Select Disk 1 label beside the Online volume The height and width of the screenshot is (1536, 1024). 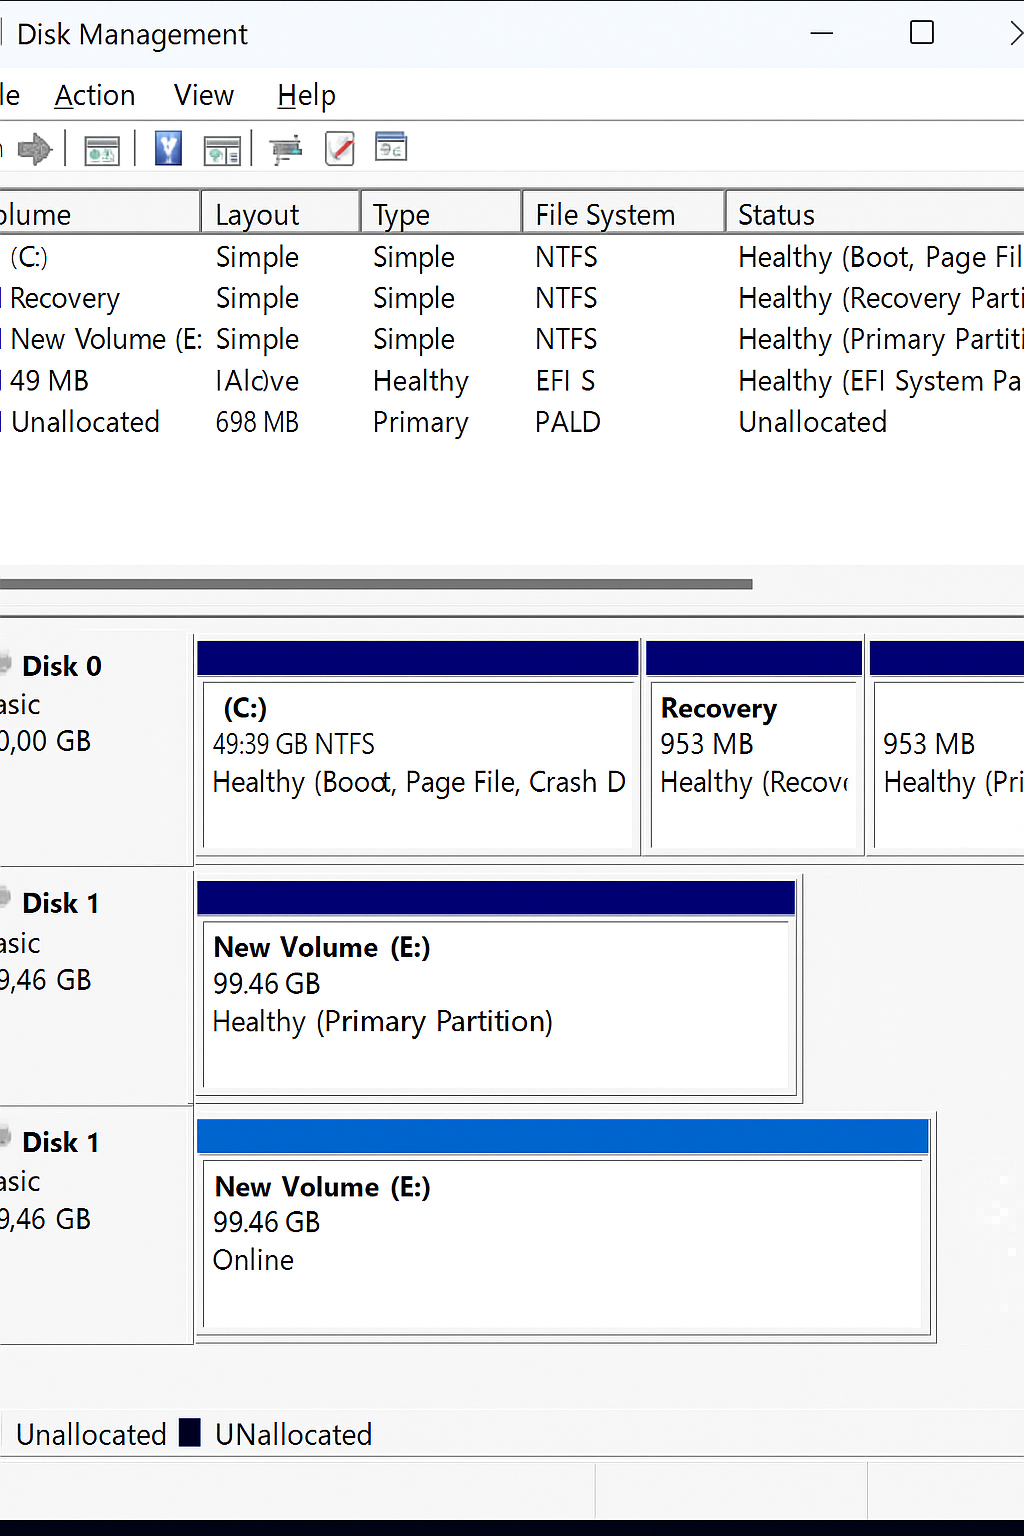[96, 1226]
